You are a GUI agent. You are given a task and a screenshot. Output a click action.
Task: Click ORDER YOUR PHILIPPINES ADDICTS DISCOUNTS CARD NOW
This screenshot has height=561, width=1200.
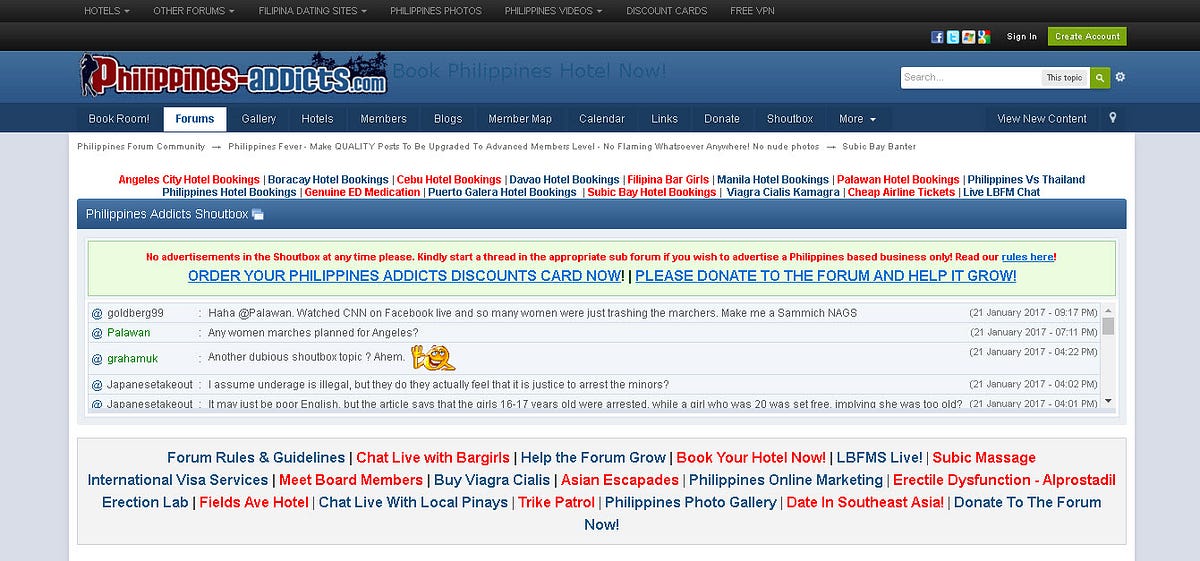404,276
